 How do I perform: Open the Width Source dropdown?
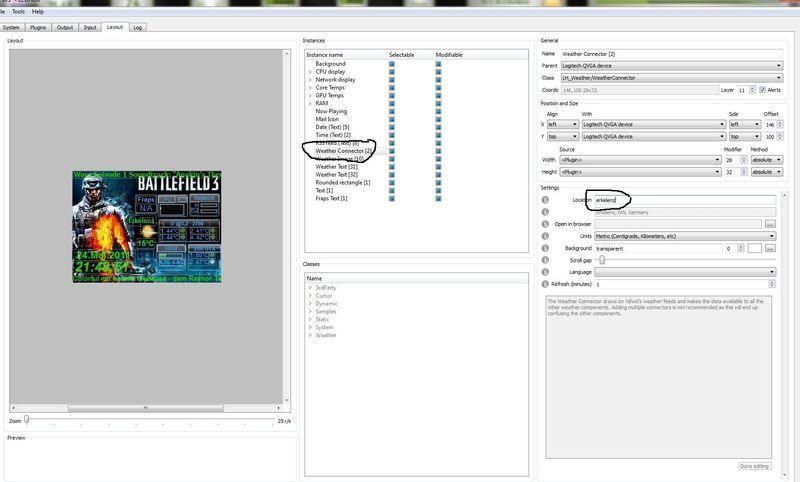coord(640,160)
